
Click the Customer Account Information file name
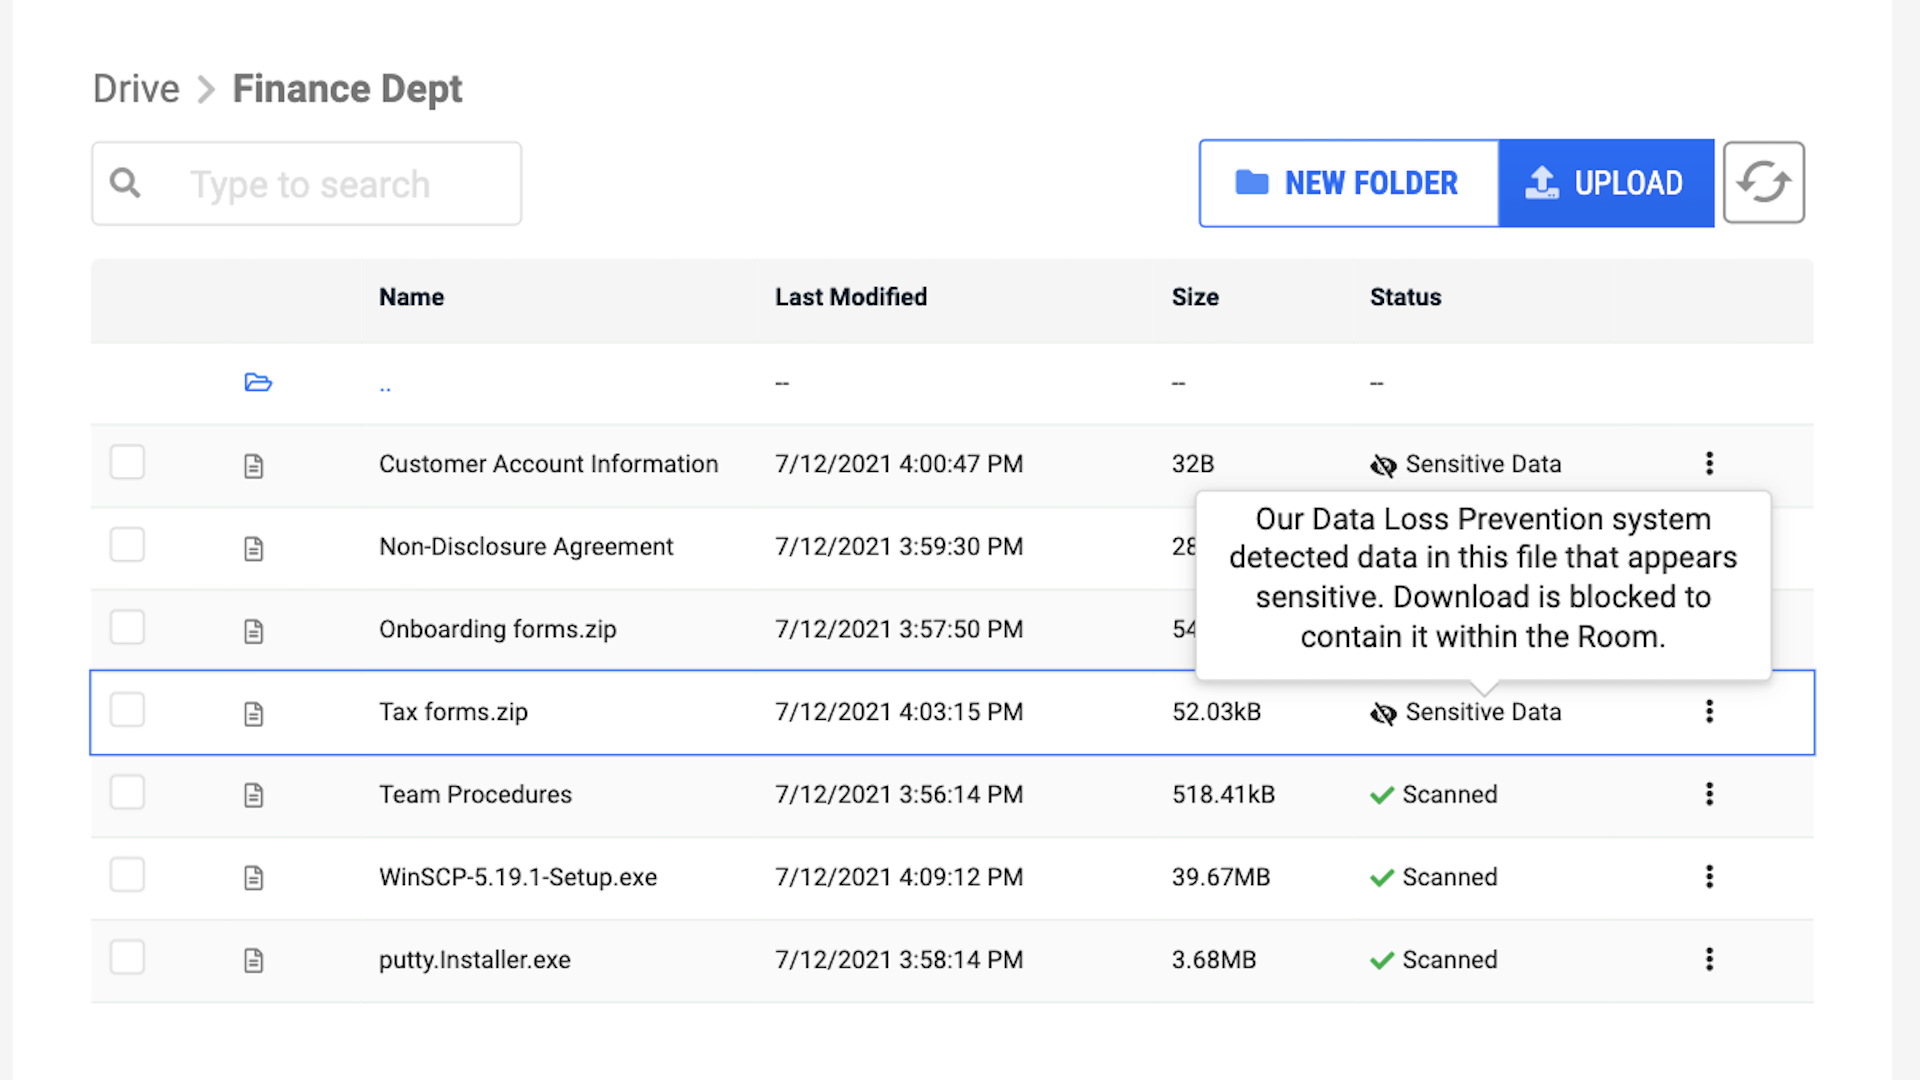[x=548, y=464]
